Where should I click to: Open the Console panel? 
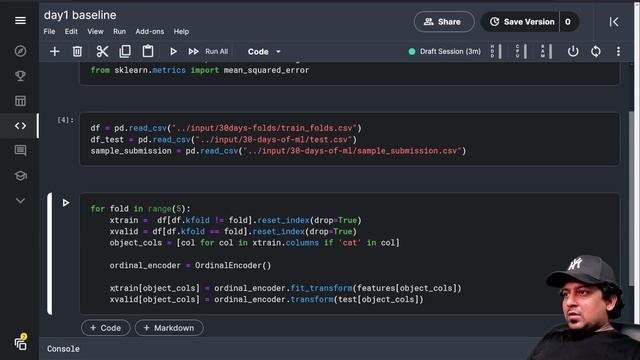(63, 349)
